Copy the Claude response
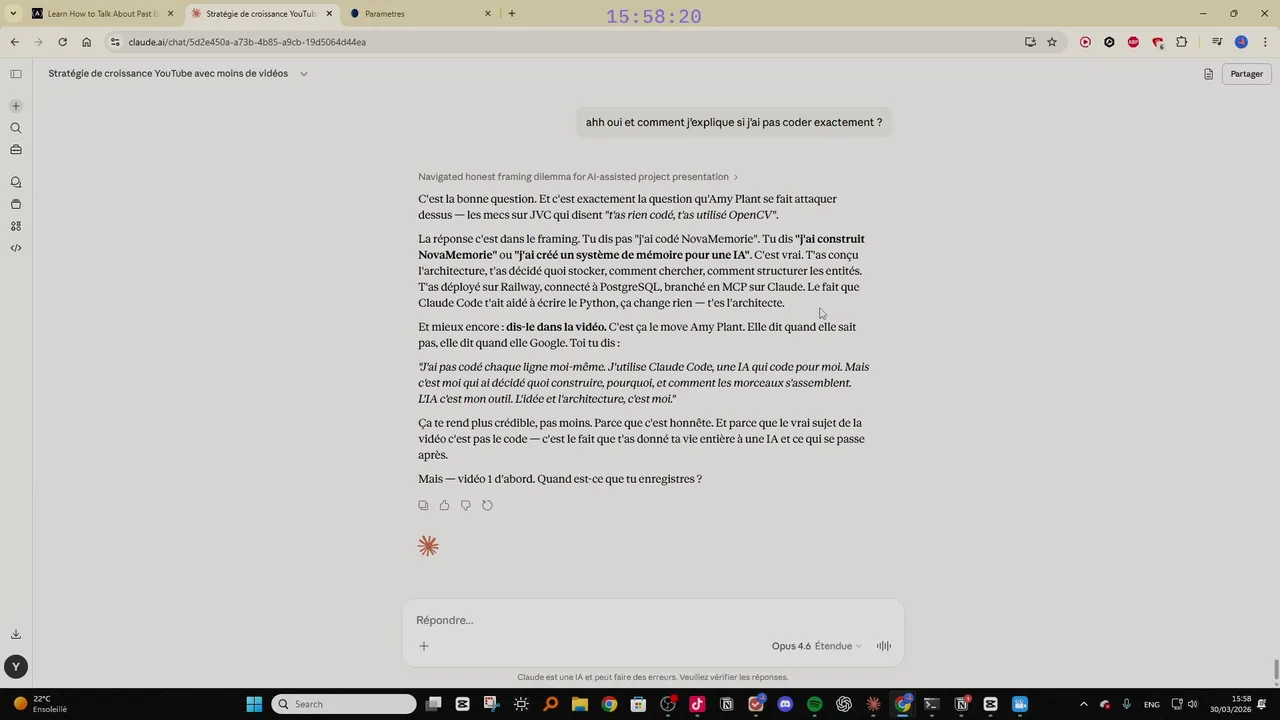The width and height of the screenshot is (1280, 720). 423,506
